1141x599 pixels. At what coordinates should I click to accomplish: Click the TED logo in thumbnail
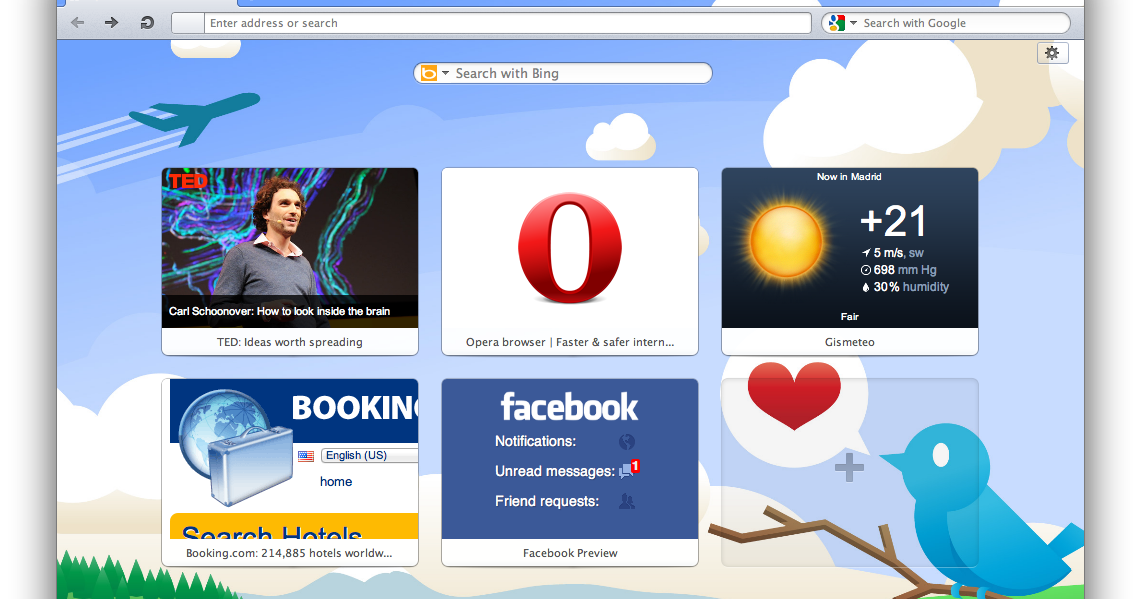tap(188, 181)
